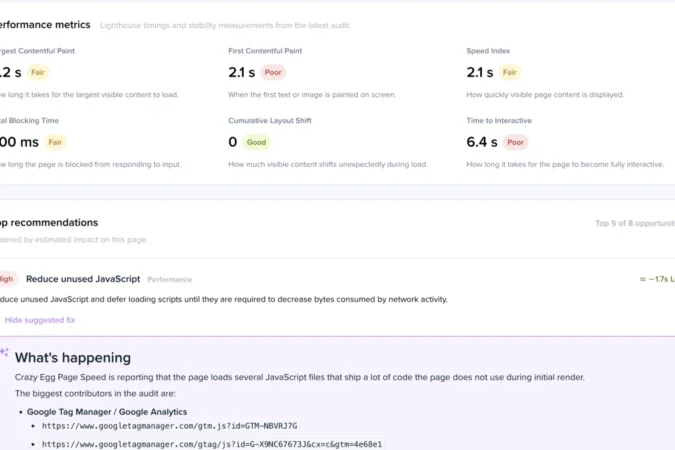Open the googletagmanager gtm.js URL
The width and height of the screenshot is (675, 450).
click(170, 426)
